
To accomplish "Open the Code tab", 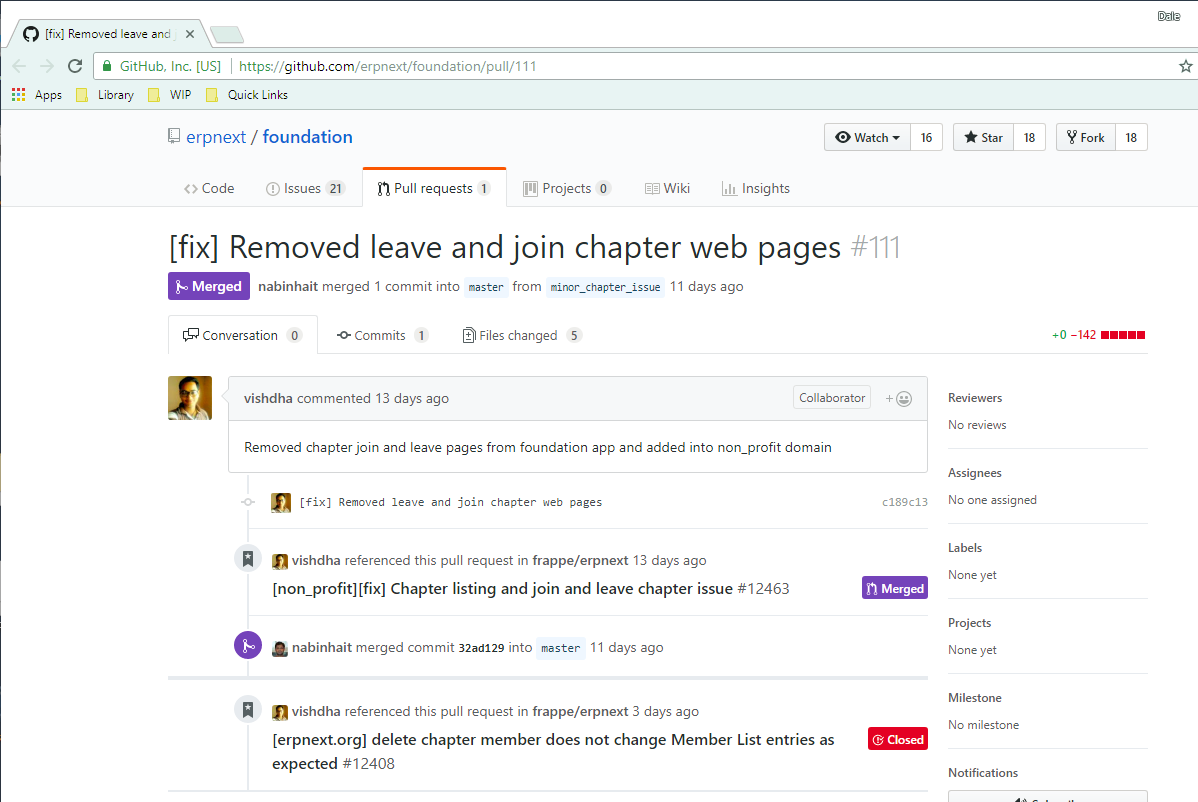I will pyautogui.click(x=209, y=189).
